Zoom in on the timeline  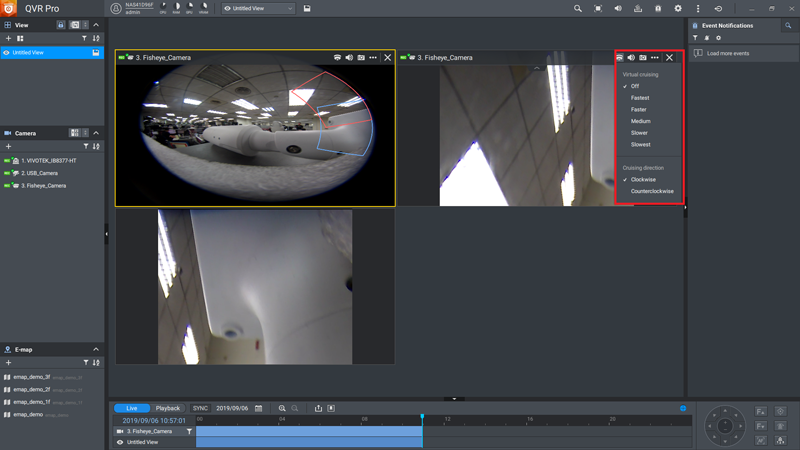282,408
